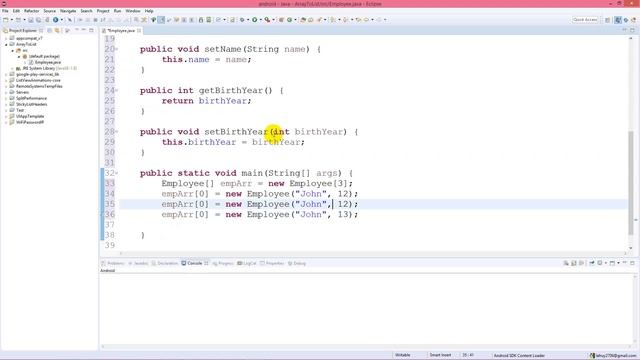Open the Source menu
640x360 pixels.
pos(49,11)
